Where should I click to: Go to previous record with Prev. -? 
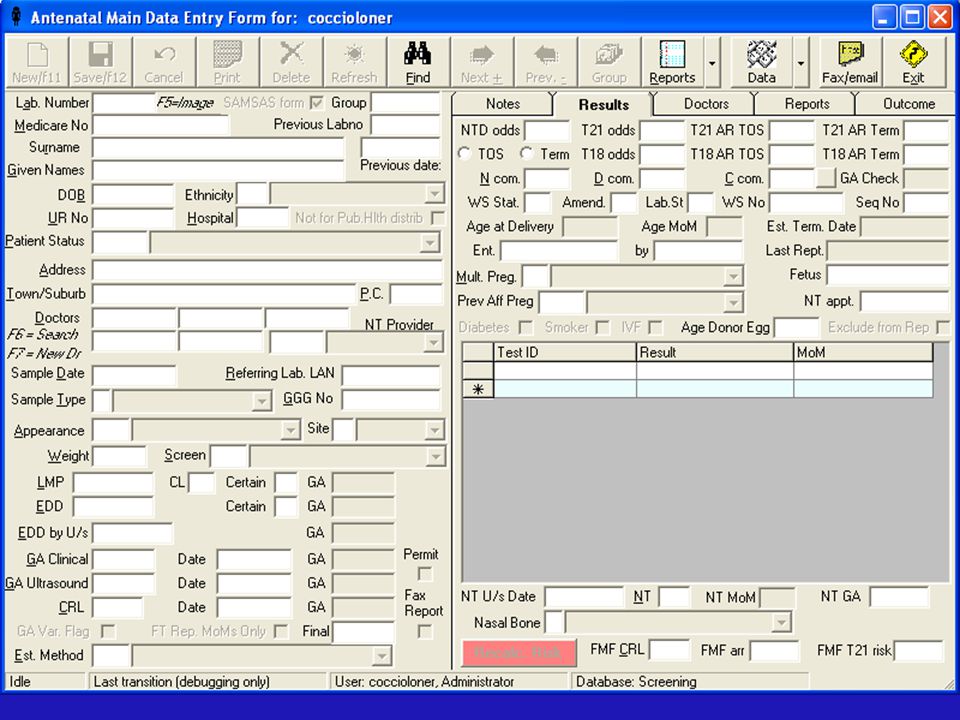pos(546,62)
